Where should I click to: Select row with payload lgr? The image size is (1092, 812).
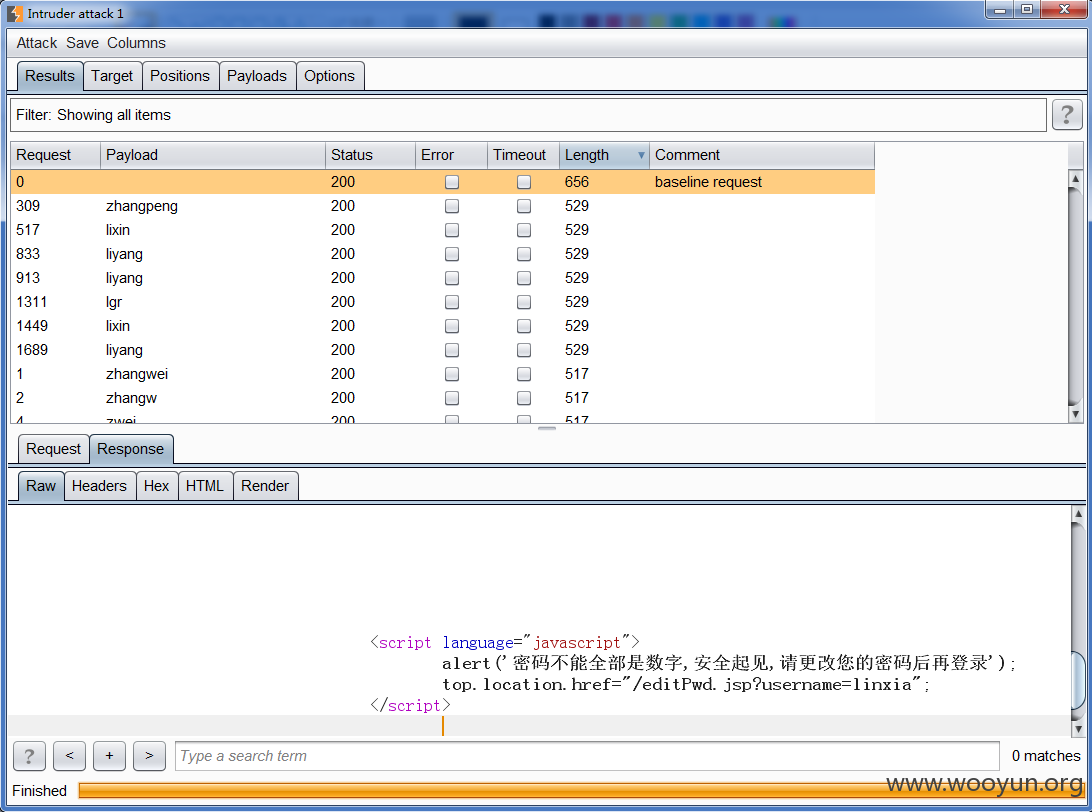442,302
